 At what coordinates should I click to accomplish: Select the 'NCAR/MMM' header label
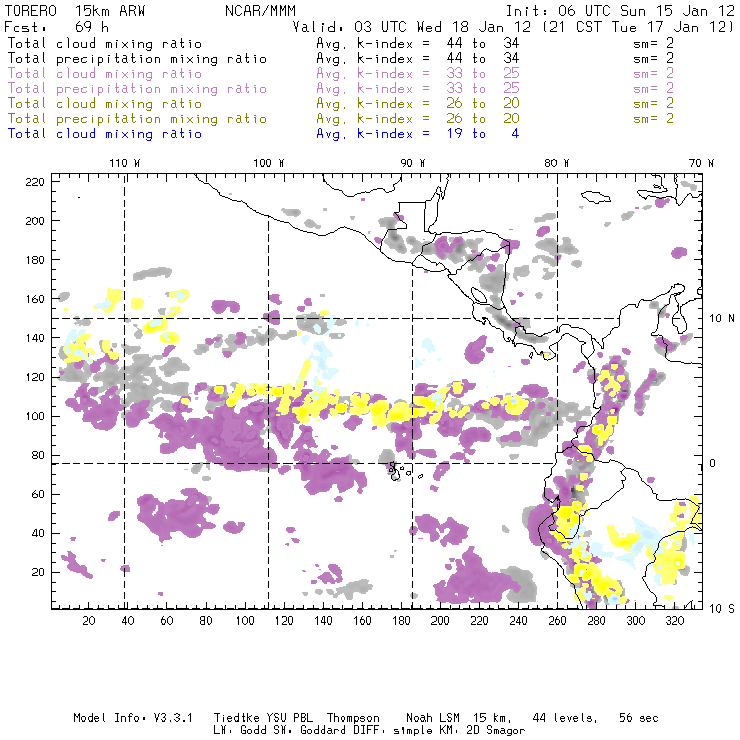[260, 11]
